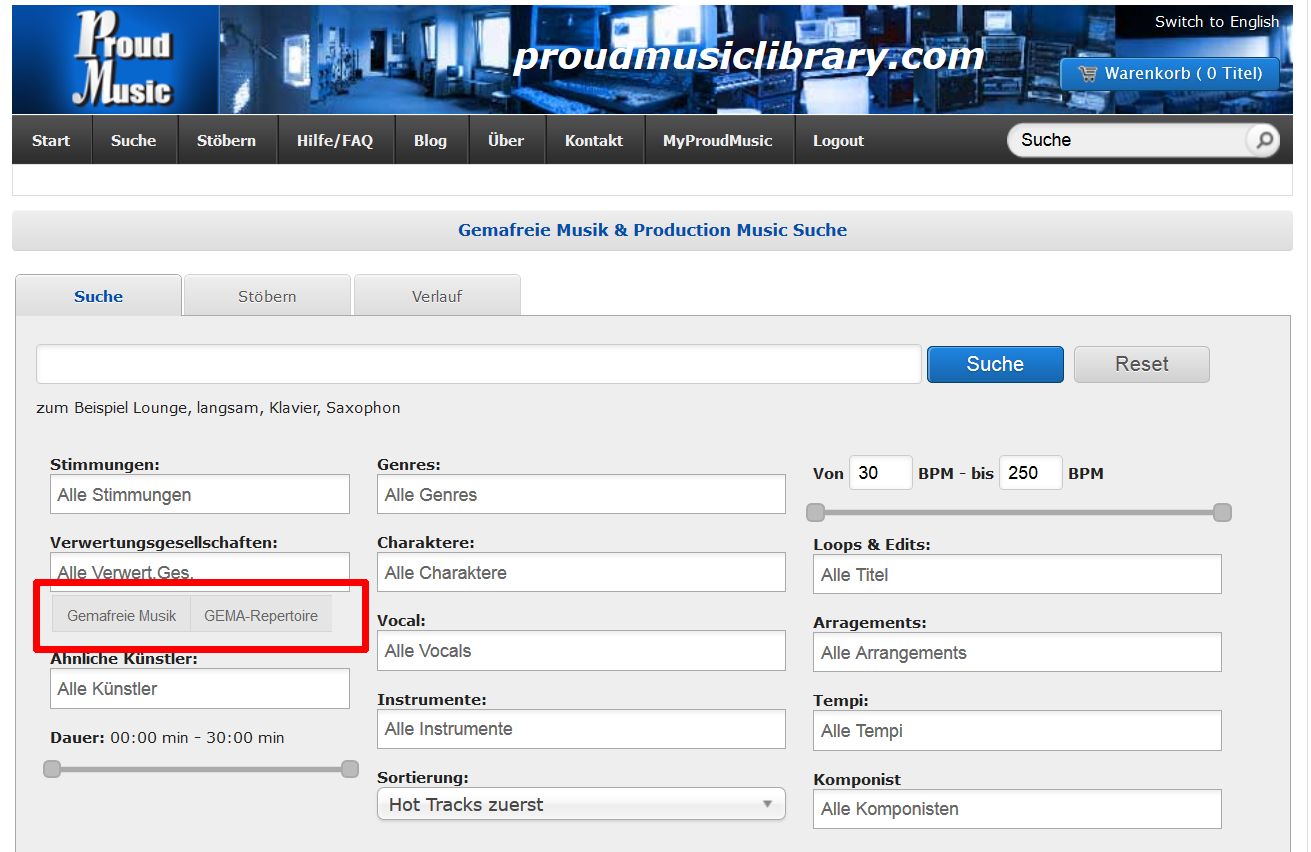
Task: Open the Alle Stimmungen selector
Action: 200,494
